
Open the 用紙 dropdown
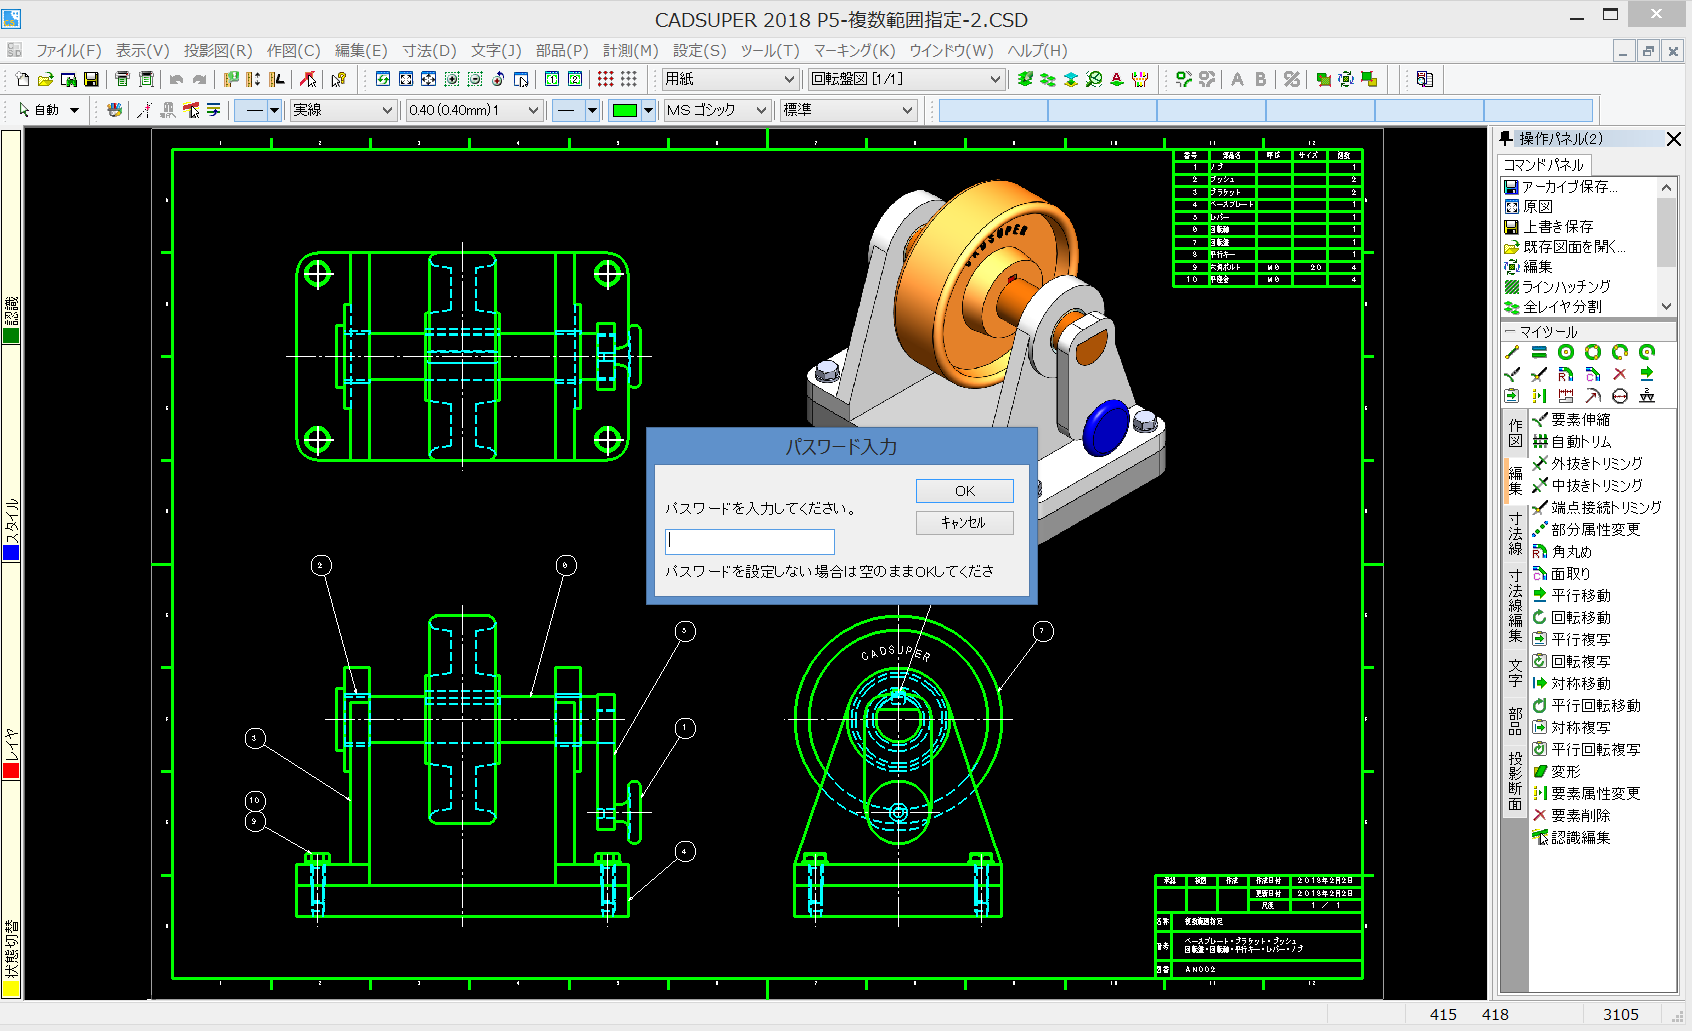click(730, 79)
